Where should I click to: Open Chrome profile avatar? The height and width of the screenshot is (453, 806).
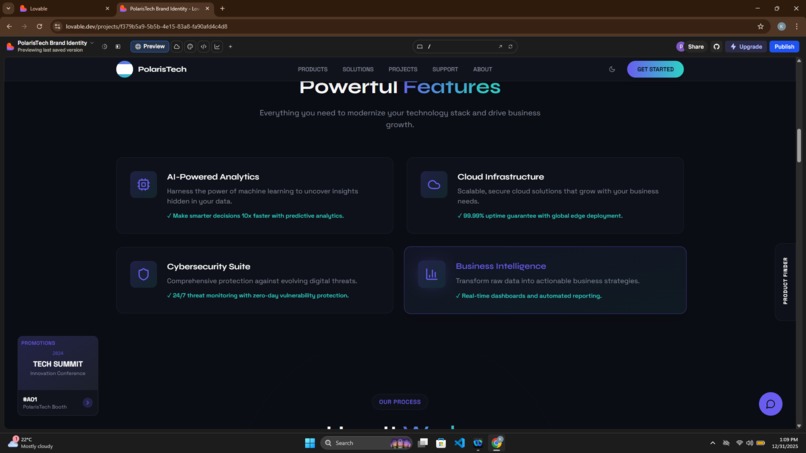(781, 26)
